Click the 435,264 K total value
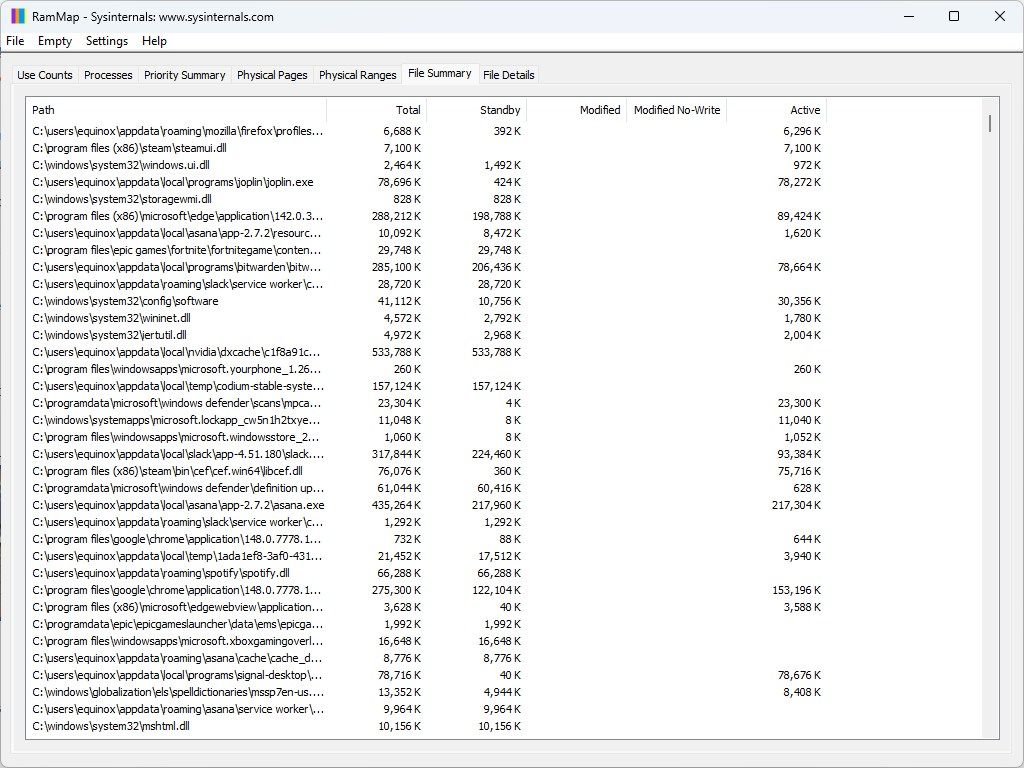Screen dimensions: 1024x768 pos(396,505)
